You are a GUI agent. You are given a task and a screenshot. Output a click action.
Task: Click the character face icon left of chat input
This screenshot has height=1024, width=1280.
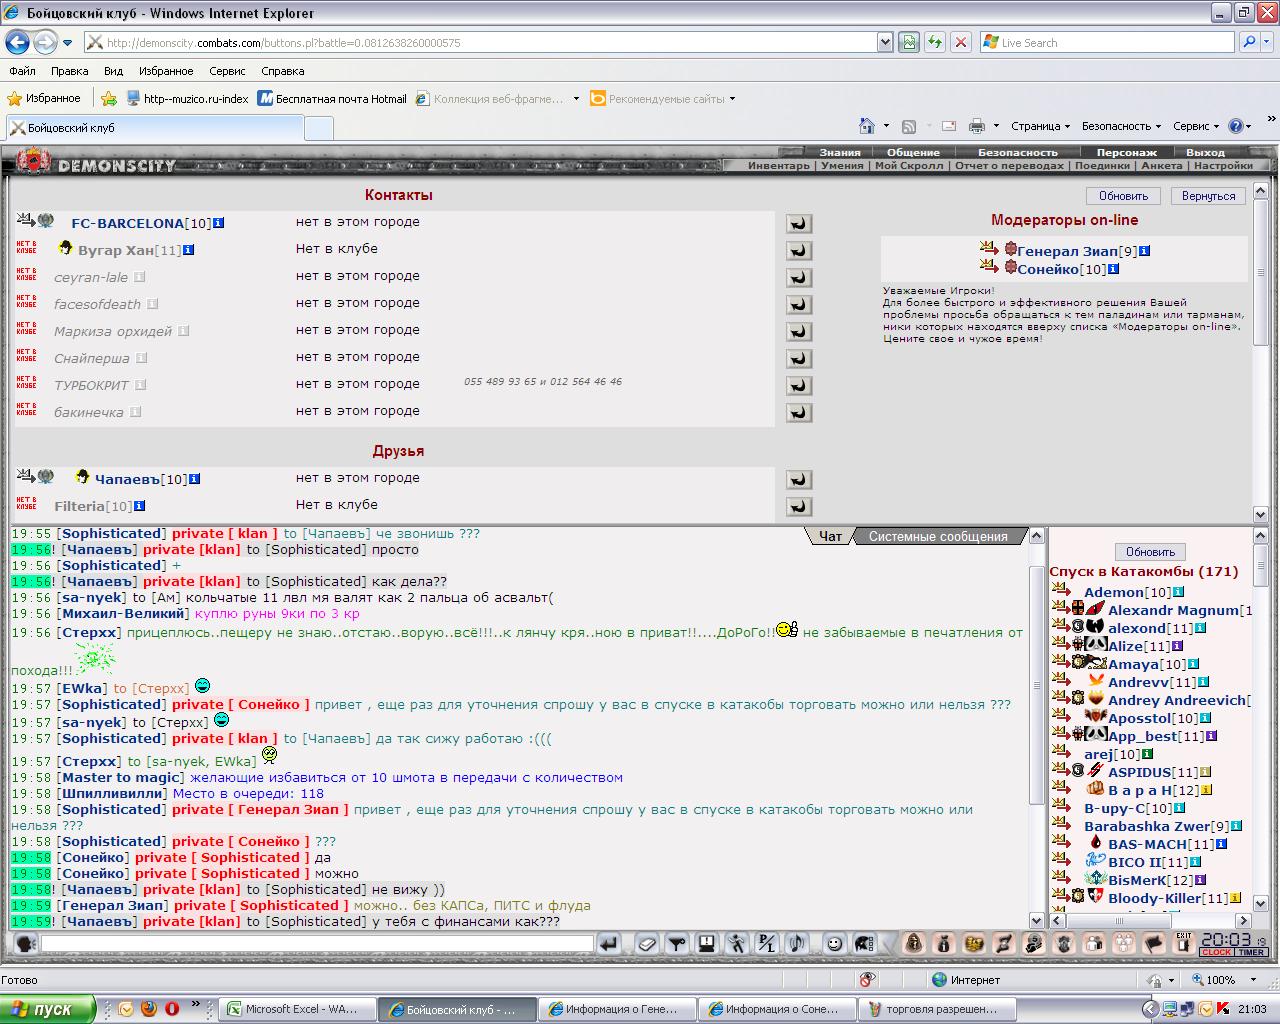(26, 943)
